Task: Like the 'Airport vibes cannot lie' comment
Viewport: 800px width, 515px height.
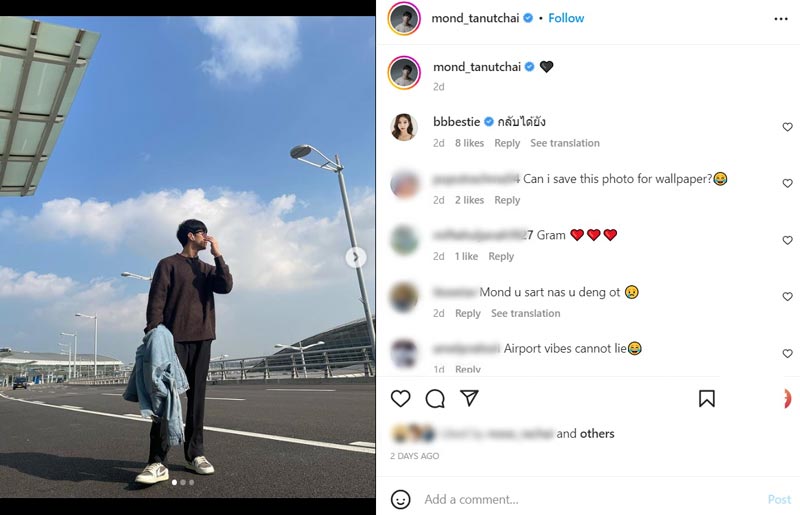Action: pyautogui.click(x=787, y=354)
